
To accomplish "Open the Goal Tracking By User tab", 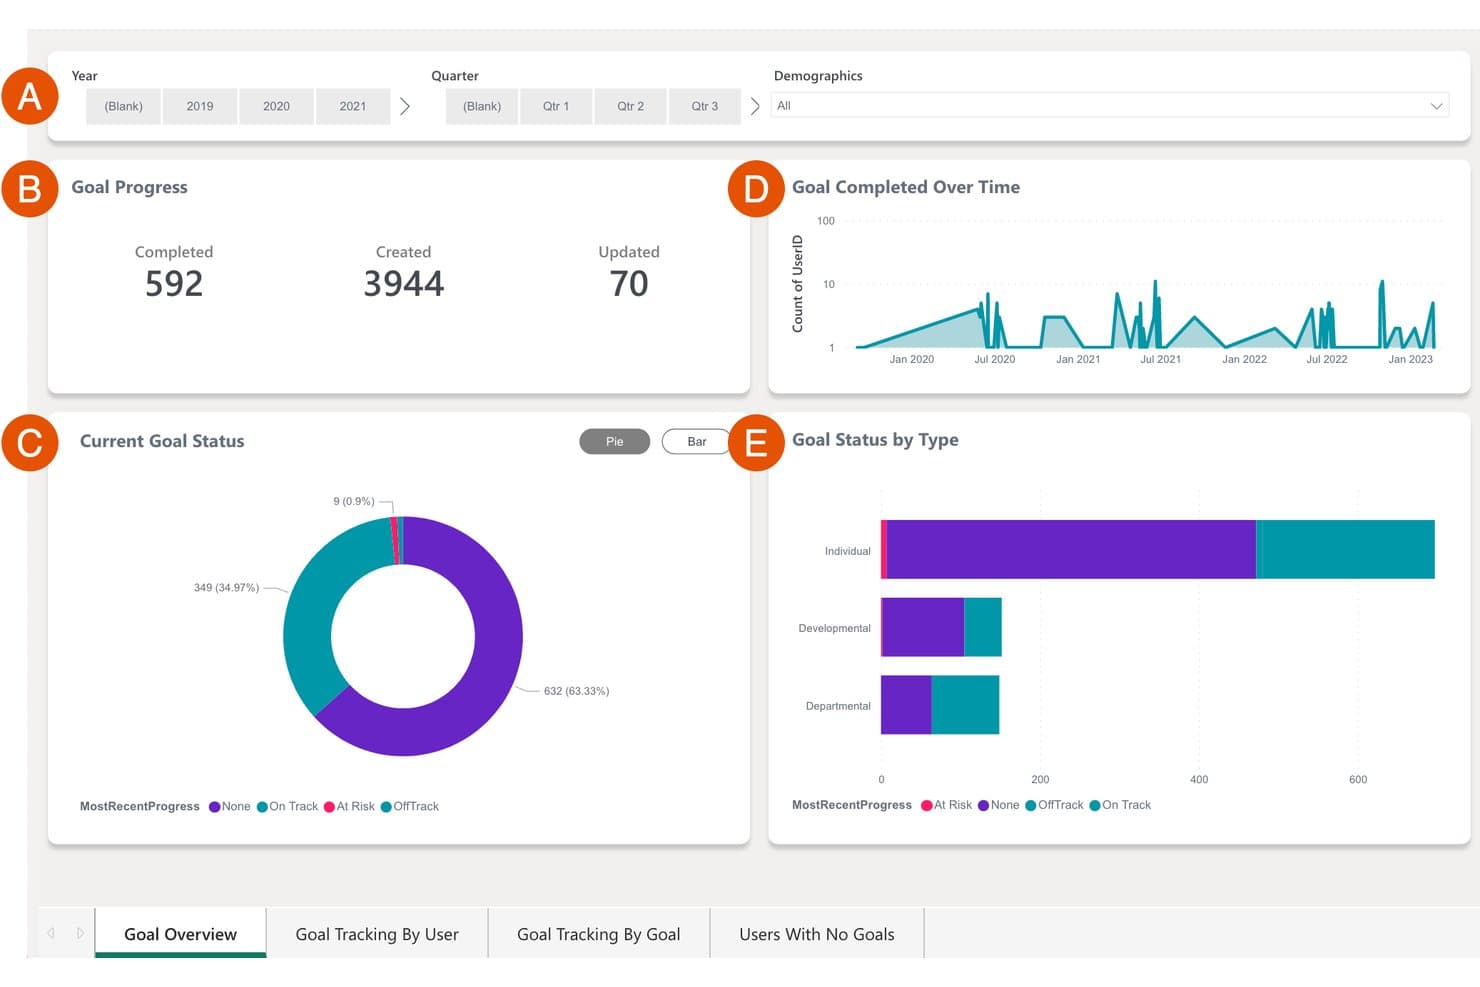I will (x=377, y=934).
